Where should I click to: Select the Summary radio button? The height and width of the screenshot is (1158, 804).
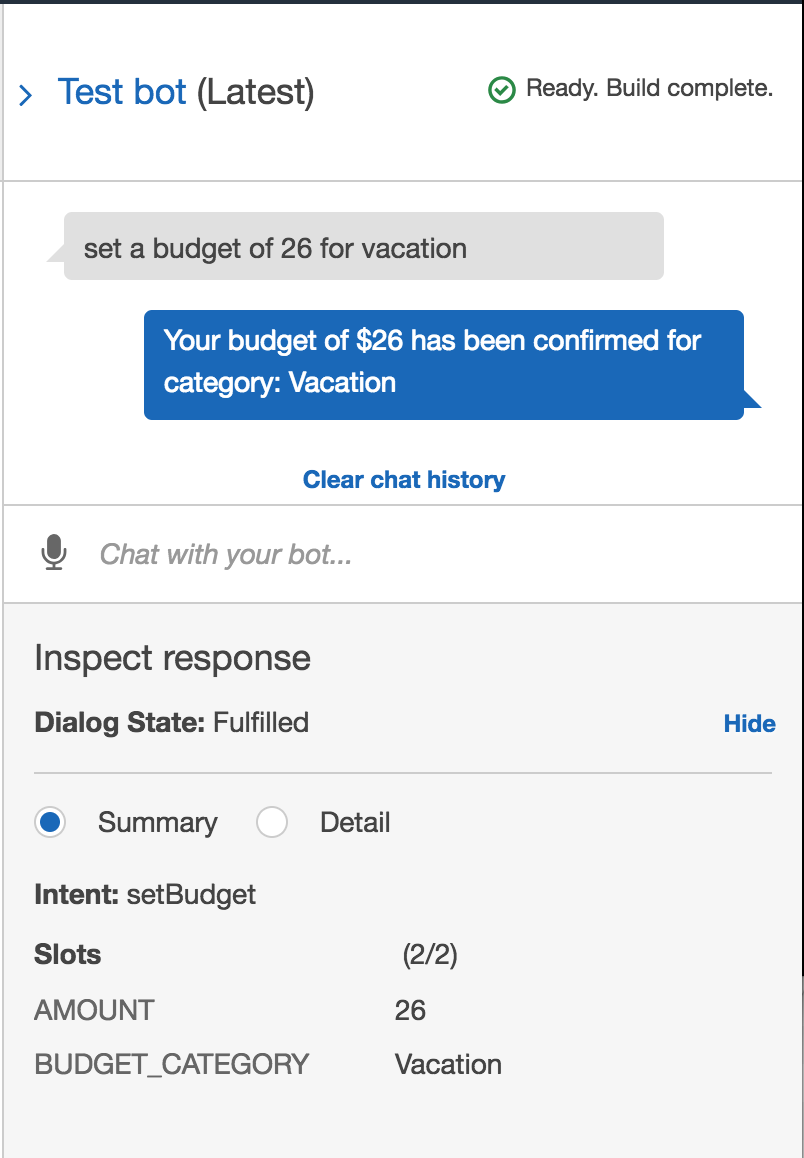pos(50,823)
